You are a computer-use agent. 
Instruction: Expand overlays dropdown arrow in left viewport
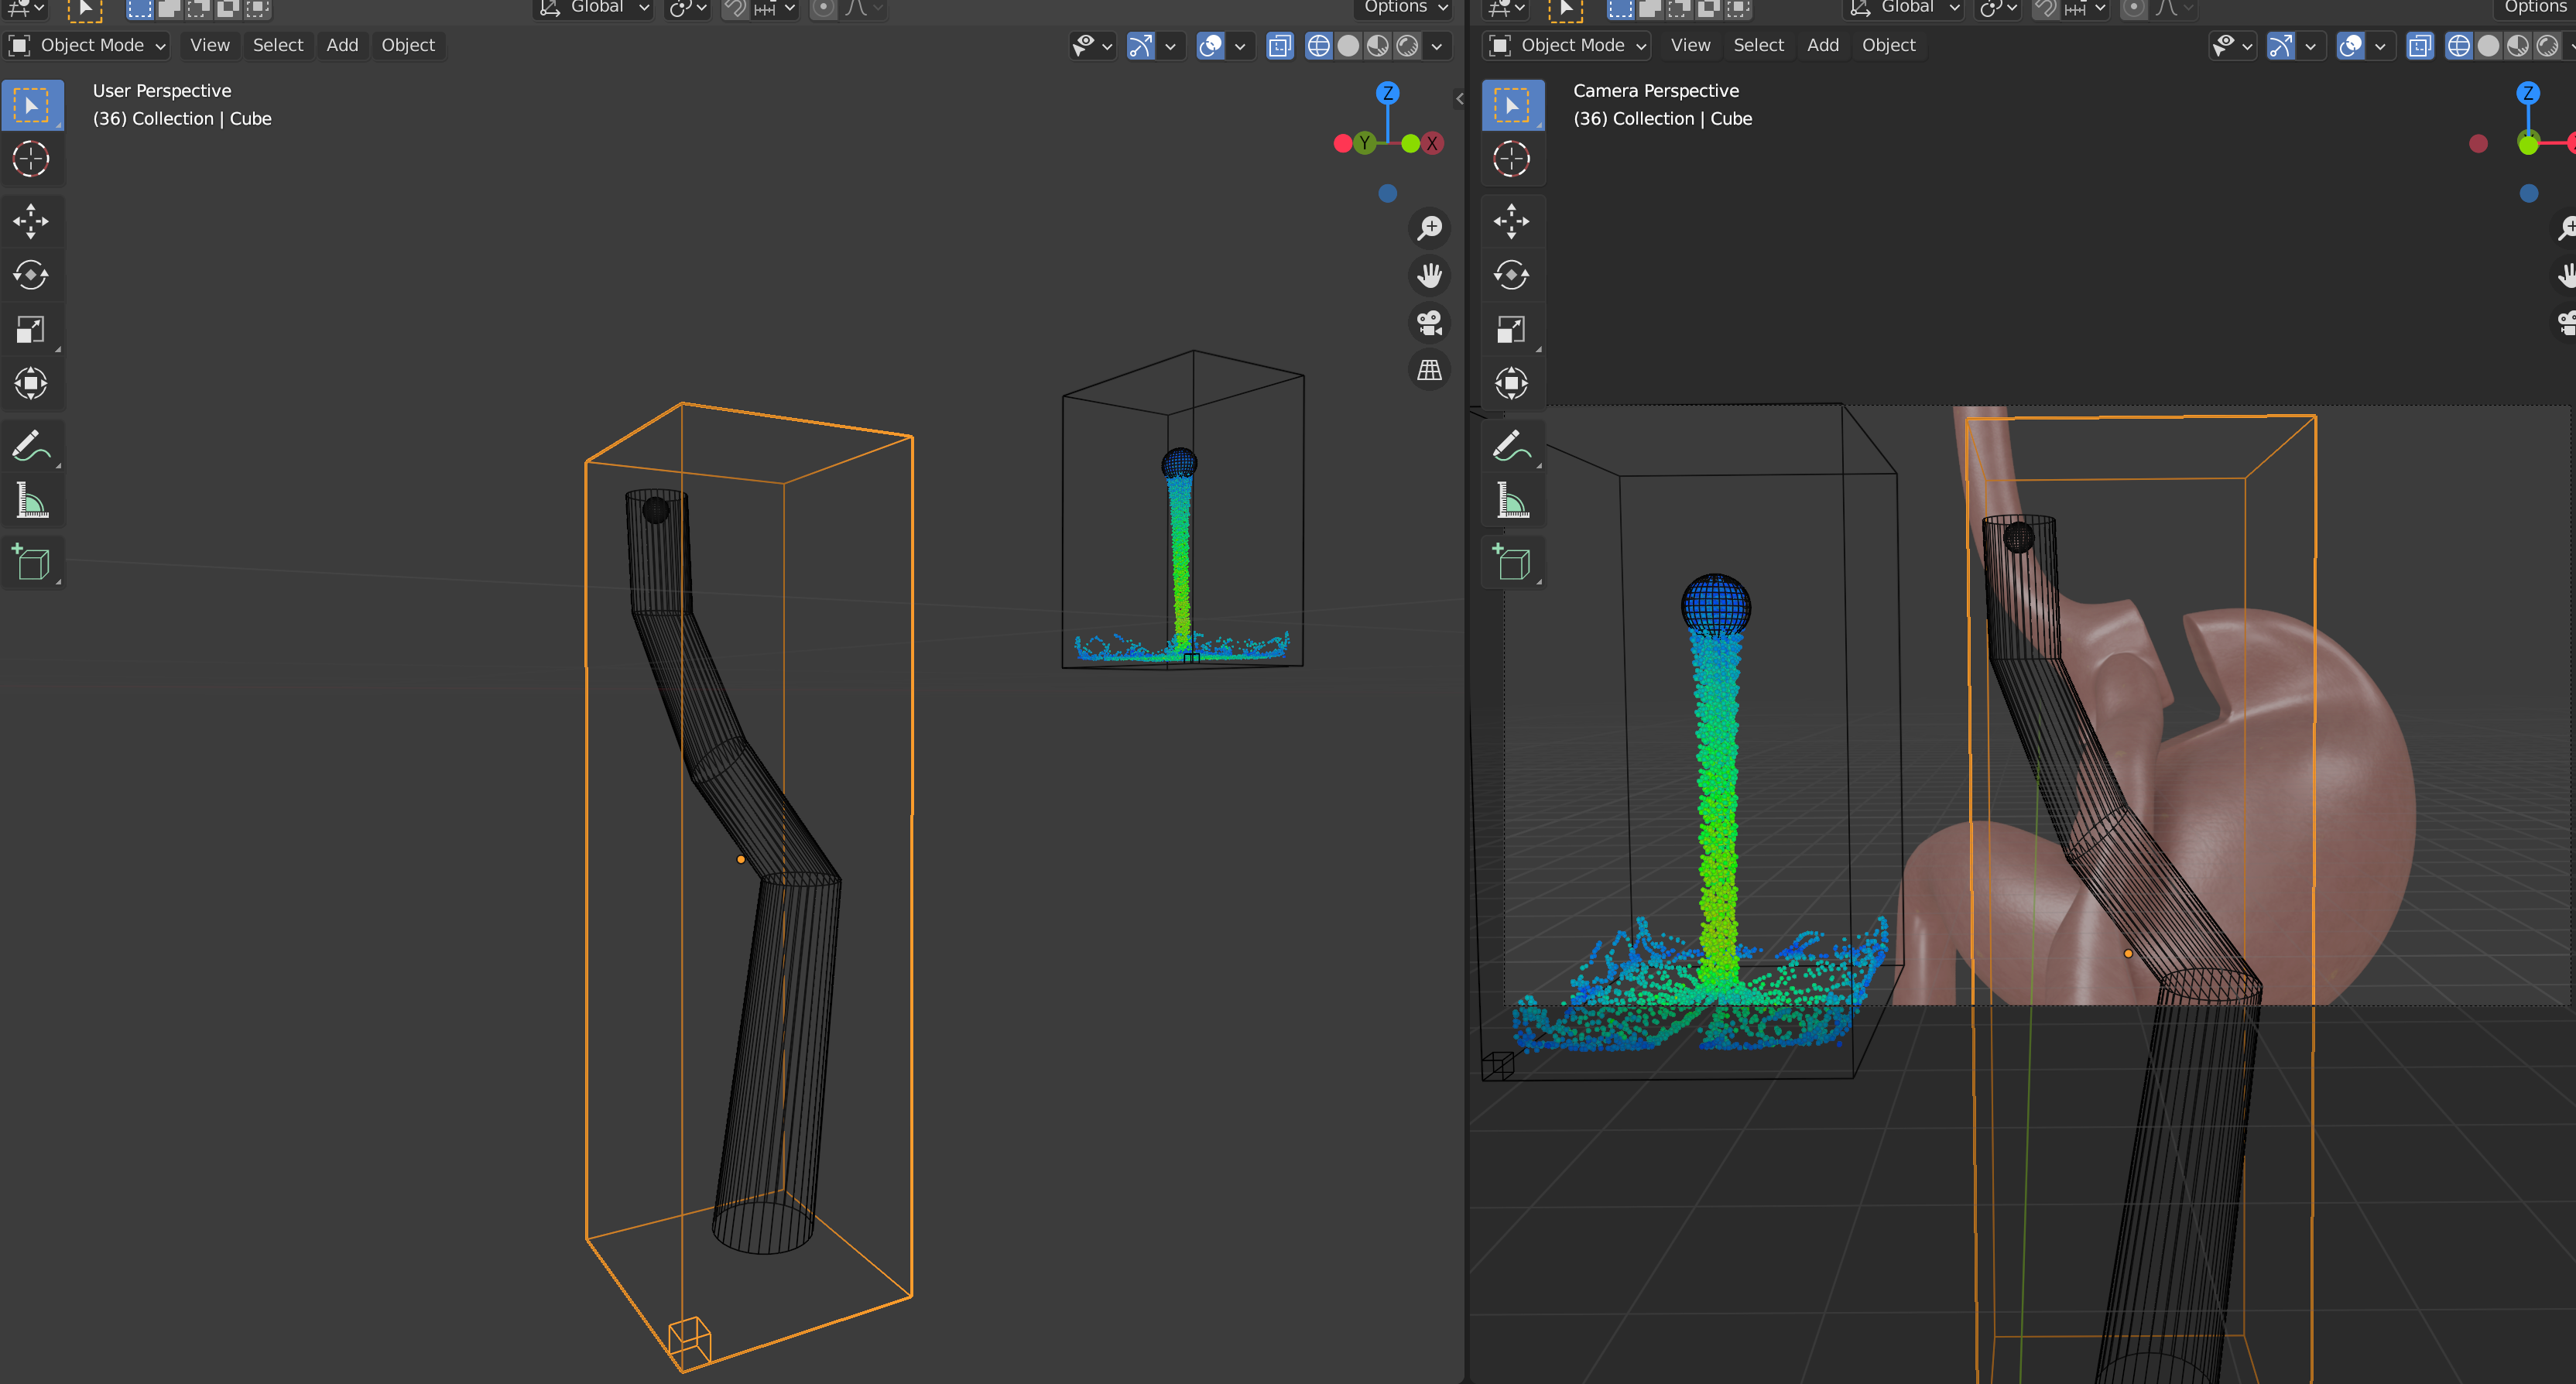(x=1240, y=46)
